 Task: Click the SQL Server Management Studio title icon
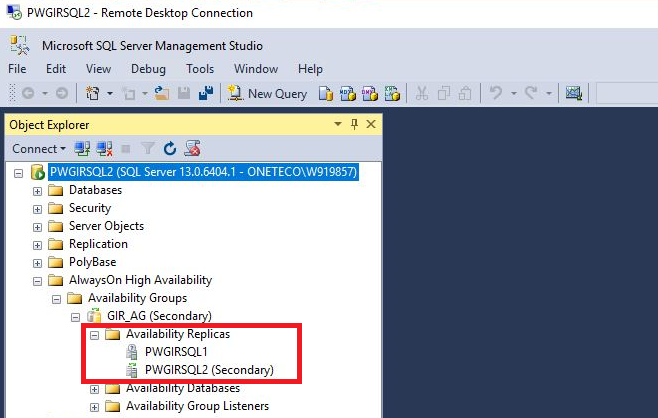[20, 45]
